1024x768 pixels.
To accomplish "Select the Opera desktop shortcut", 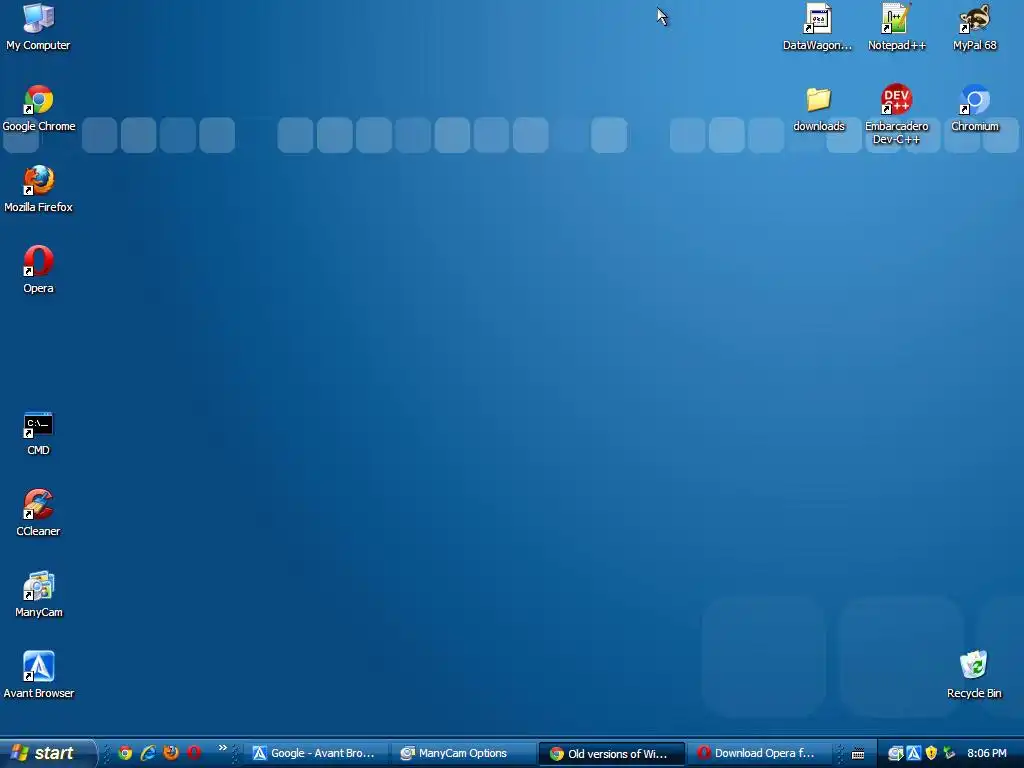I will (x=39, y=270).
